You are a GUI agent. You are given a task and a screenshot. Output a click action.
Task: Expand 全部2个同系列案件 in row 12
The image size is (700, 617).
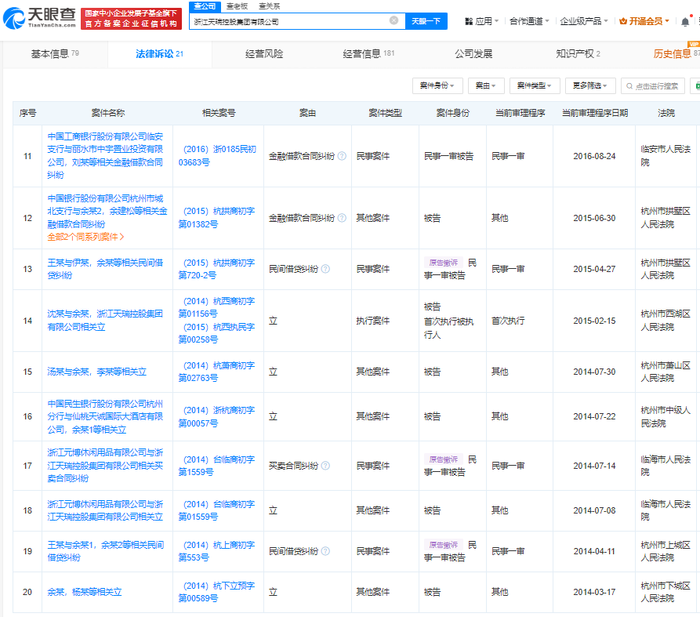coord(86,237)
